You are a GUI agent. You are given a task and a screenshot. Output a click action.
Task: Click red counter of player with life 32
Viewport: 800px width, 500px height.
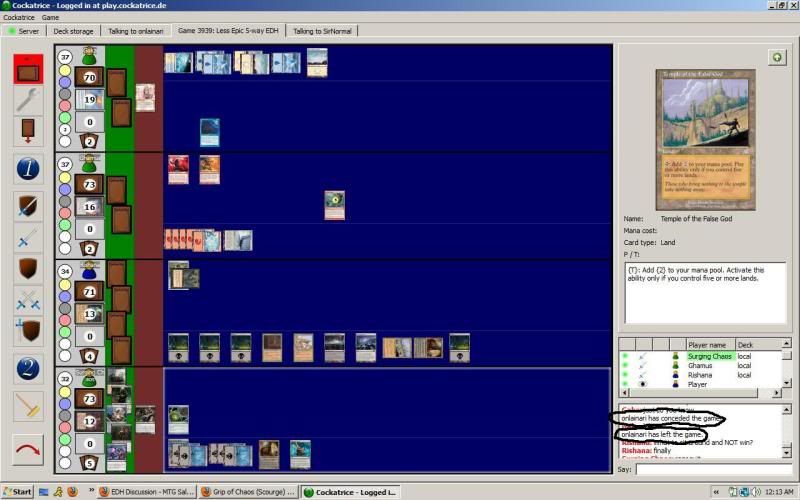(65, 427)
